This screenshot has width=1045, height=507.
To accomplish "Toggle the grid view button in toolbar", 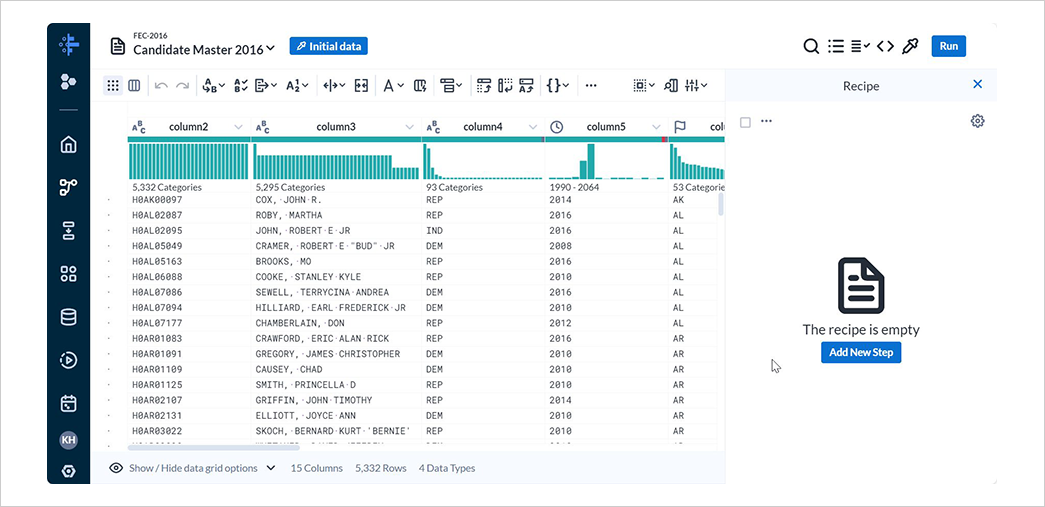I will tap(113, 86).
